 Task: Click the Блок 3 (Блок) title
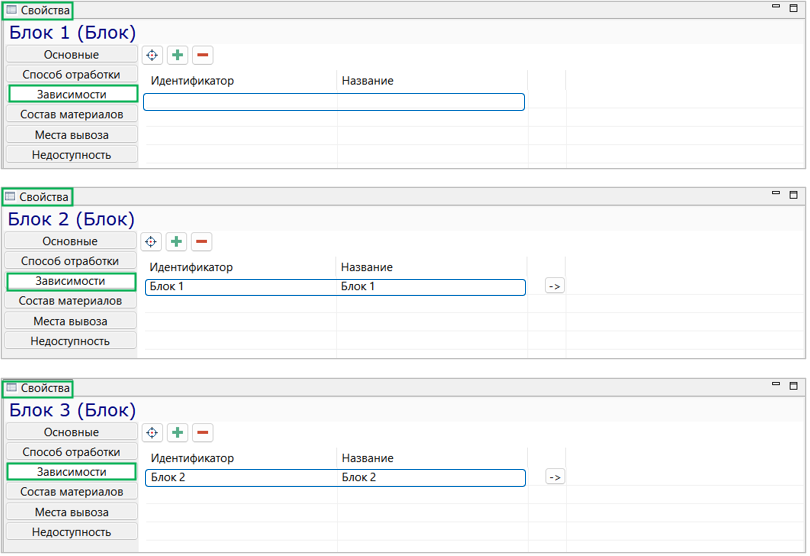pyautogui.click(x=72, y=410)
